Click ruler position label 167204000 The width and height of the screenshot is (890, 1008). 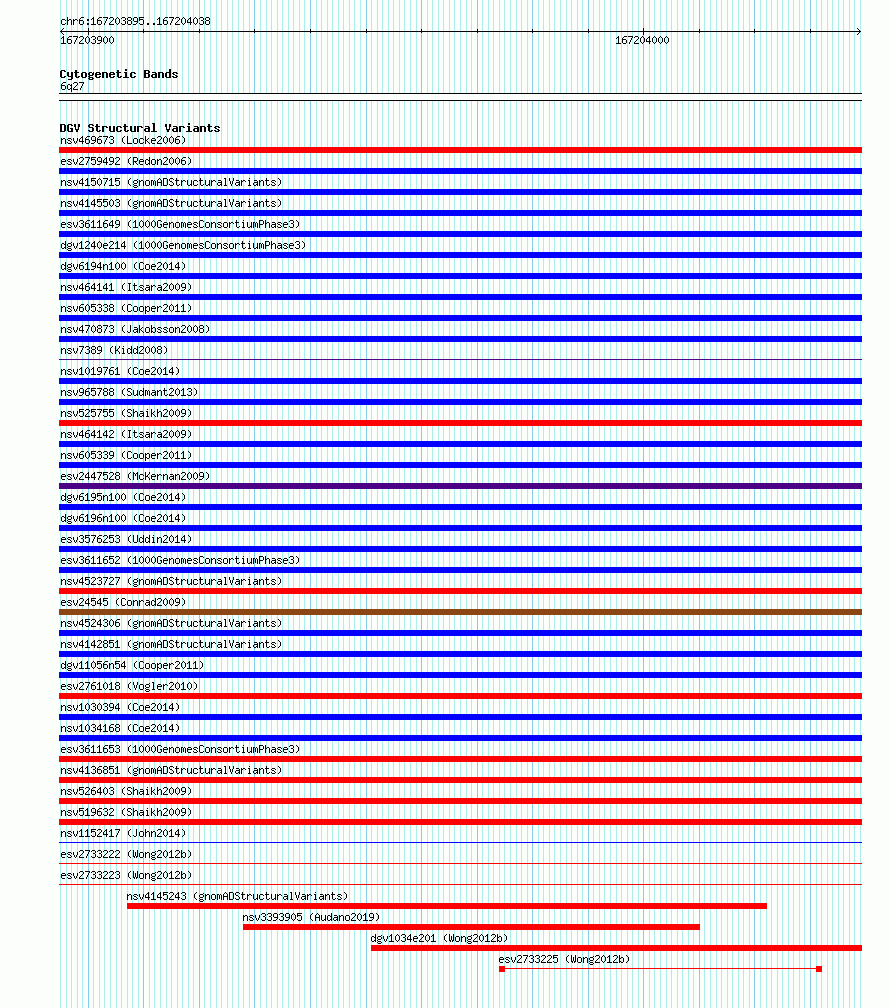(x=642, y=40)
